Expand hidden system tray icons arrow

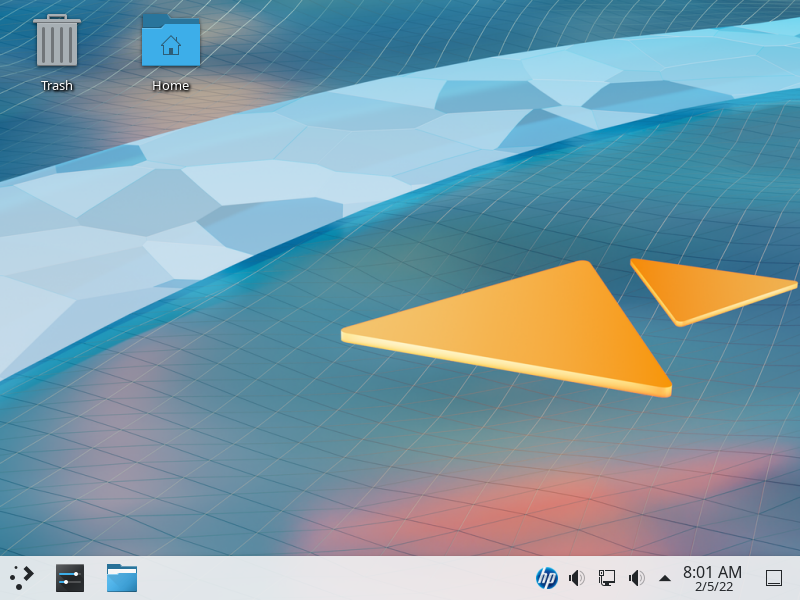(665, 578)
